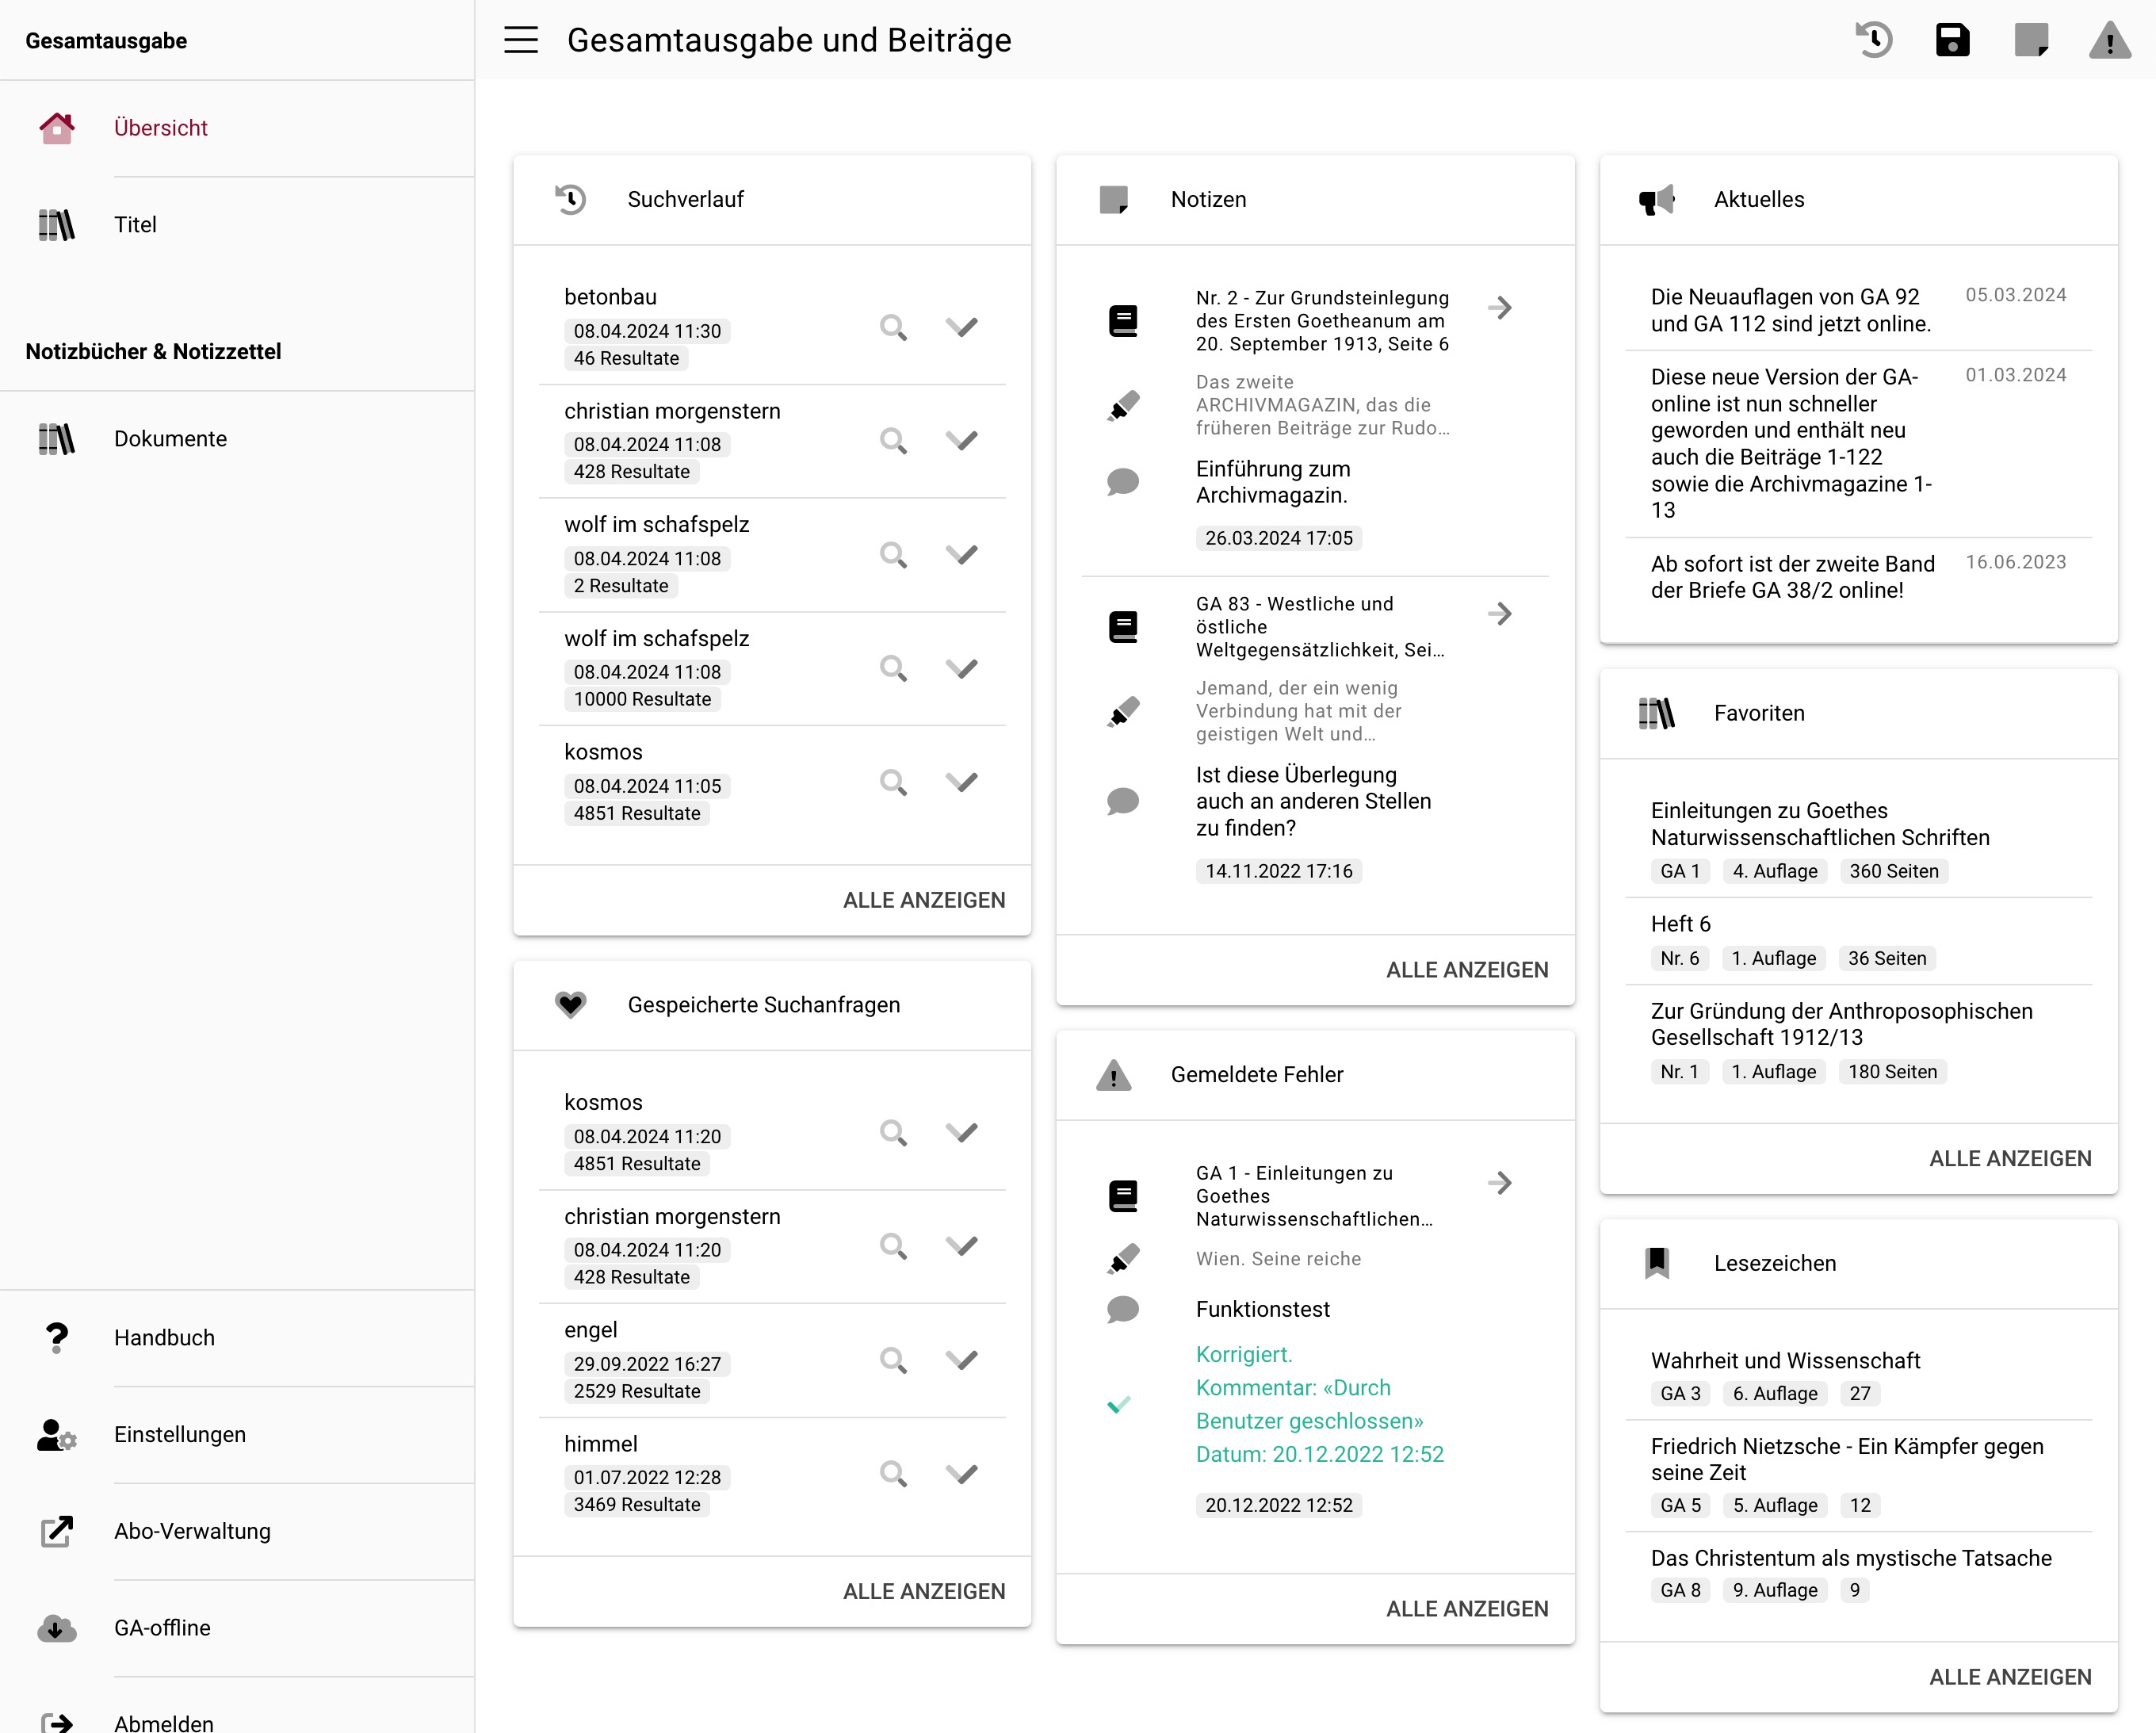The height and width of the screenshot is (1733, 2156).
Task: Click Alle Anzeigen under Favoriten
Action: coord(2009,1158)
